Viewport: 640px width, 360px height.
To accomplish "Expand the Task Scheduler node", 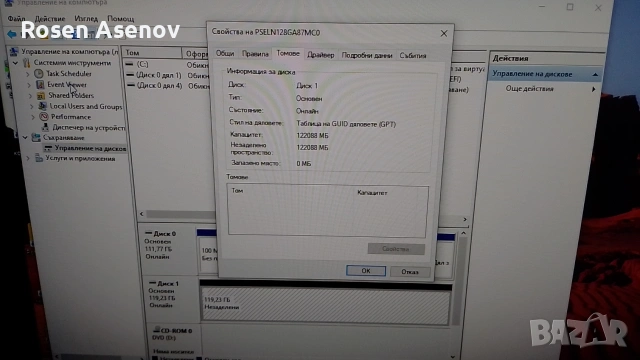I will point(28,74).
